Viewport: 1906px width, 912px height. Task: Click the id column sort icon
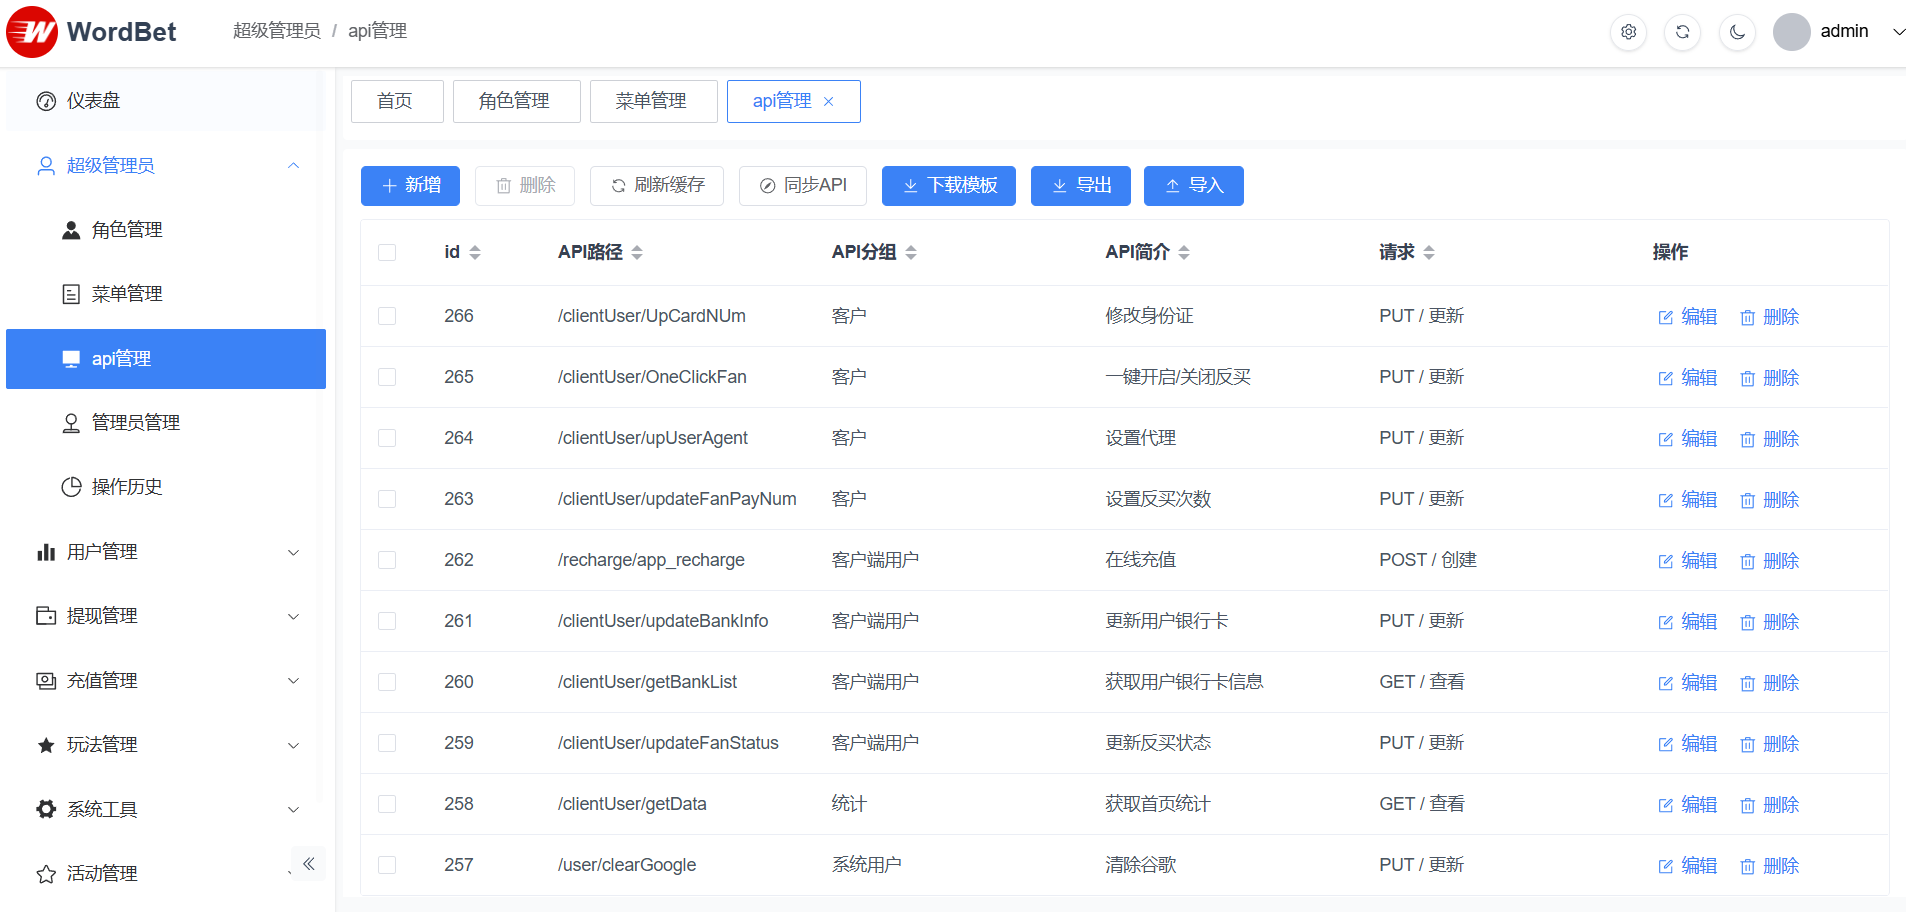[475, 253]
